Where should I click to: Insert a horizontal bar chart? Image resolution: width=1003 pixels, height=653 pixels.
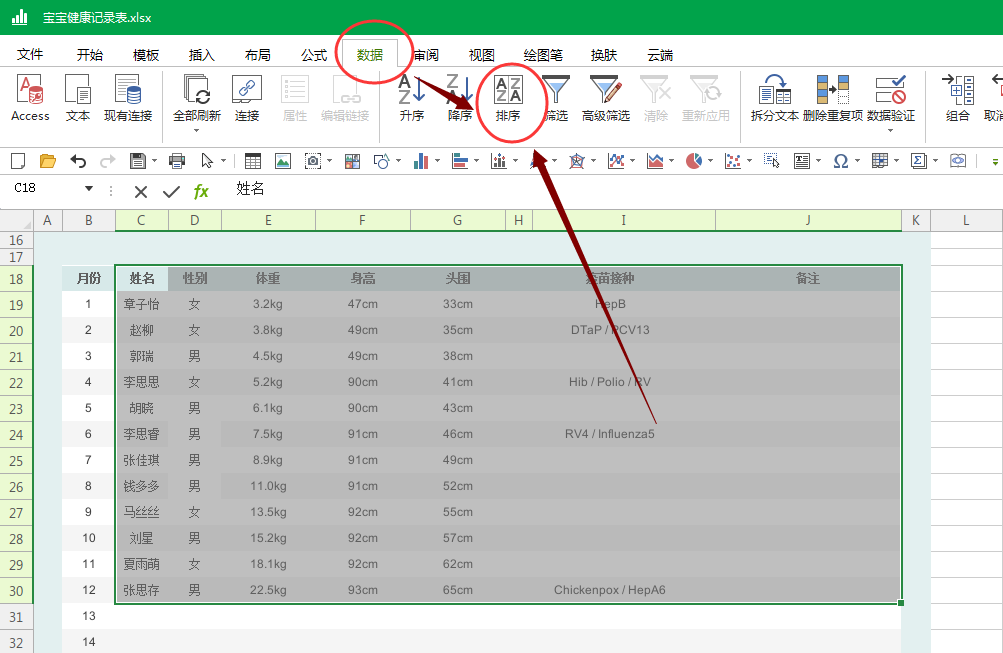click(459, 161)
